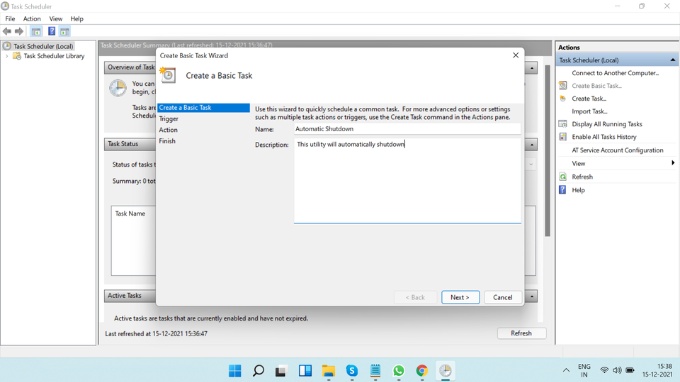Click the Refresh button at summary bottom
Viewport: 680px width, 382px height.
tap(521, 333)
